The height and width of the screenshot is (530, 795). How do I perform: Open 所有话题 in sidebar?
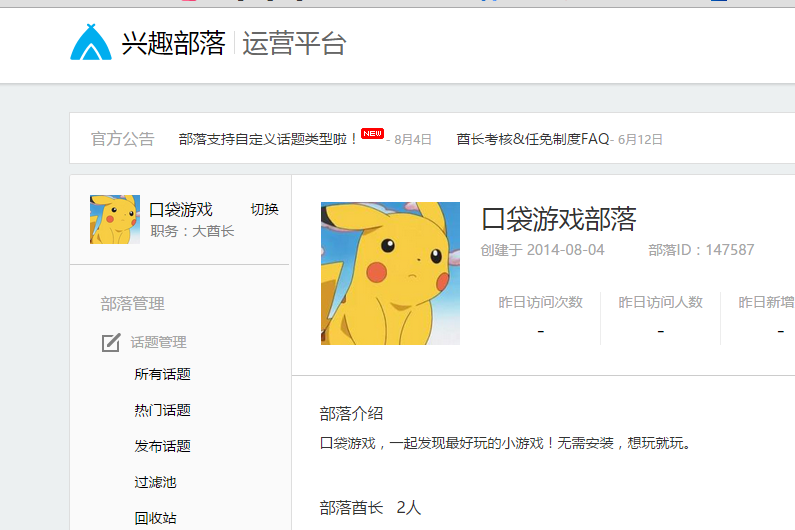pyautogui.click(x=162, y=374)
